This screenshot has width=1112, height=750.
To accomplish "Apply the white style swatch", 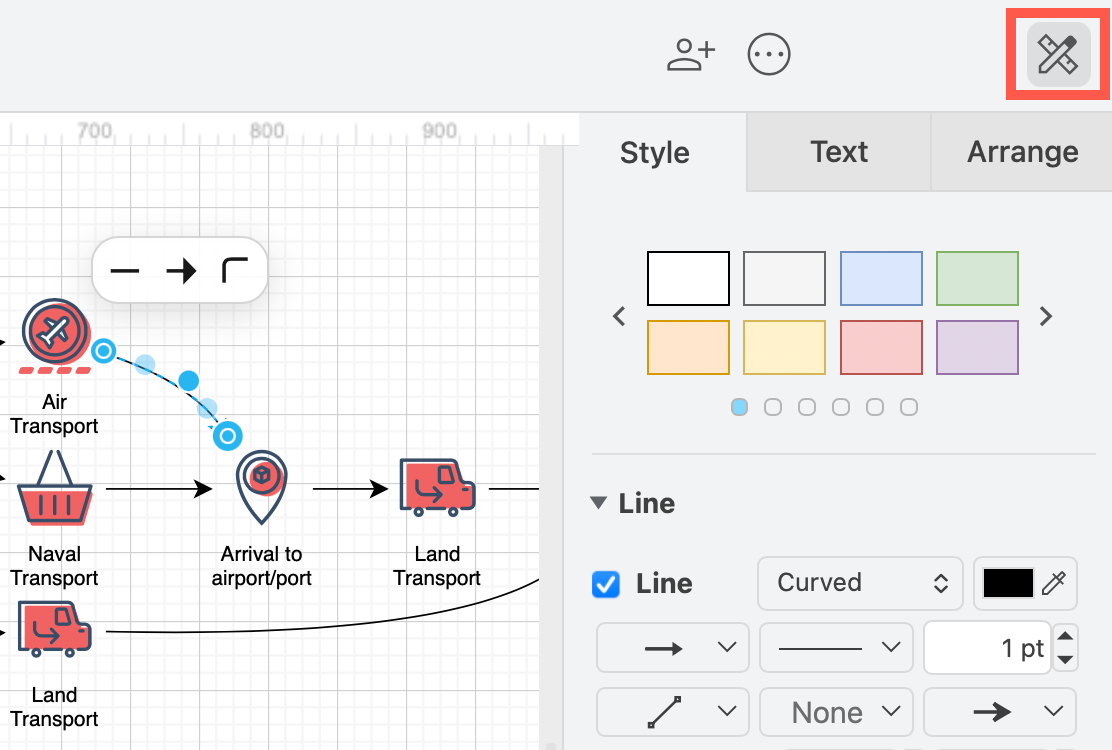I will (x=688, y=279).
